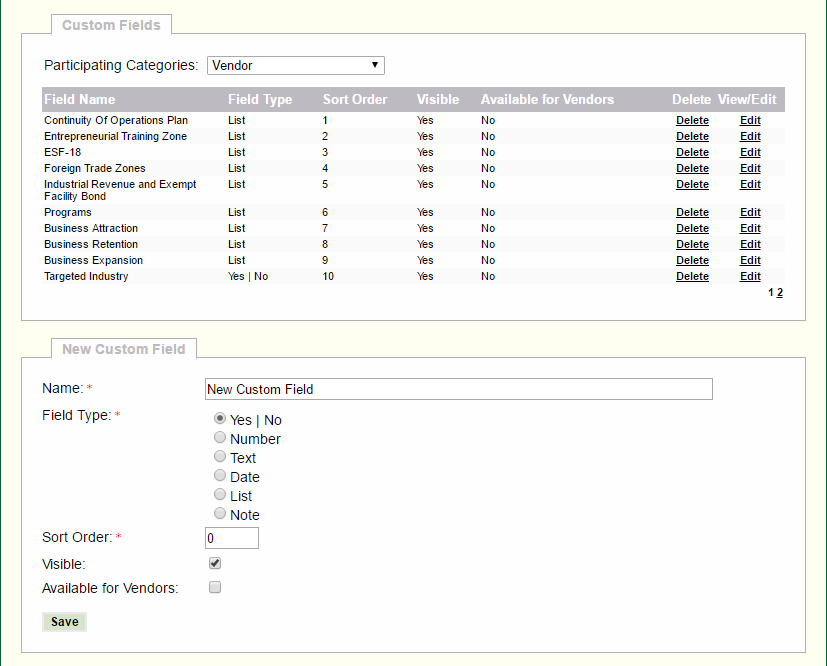Pick the Date field type radio

click(220, 476)
